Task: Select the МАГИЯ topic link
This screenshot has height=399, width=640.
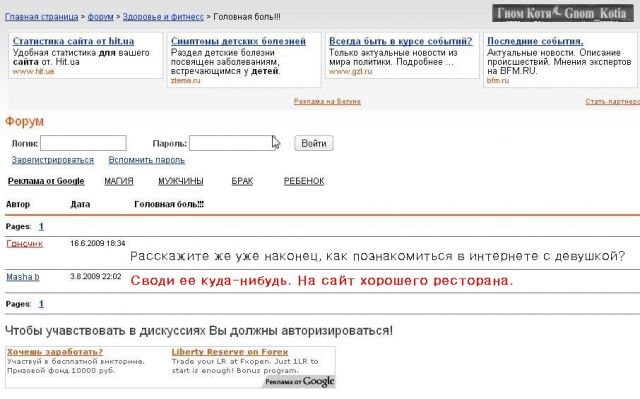Action: [x=119, y=181]
